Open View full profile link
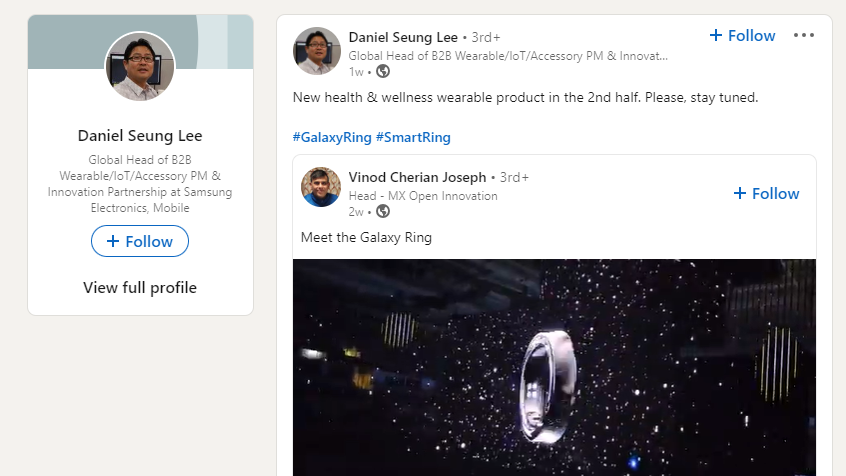 [x=140, y=288]
